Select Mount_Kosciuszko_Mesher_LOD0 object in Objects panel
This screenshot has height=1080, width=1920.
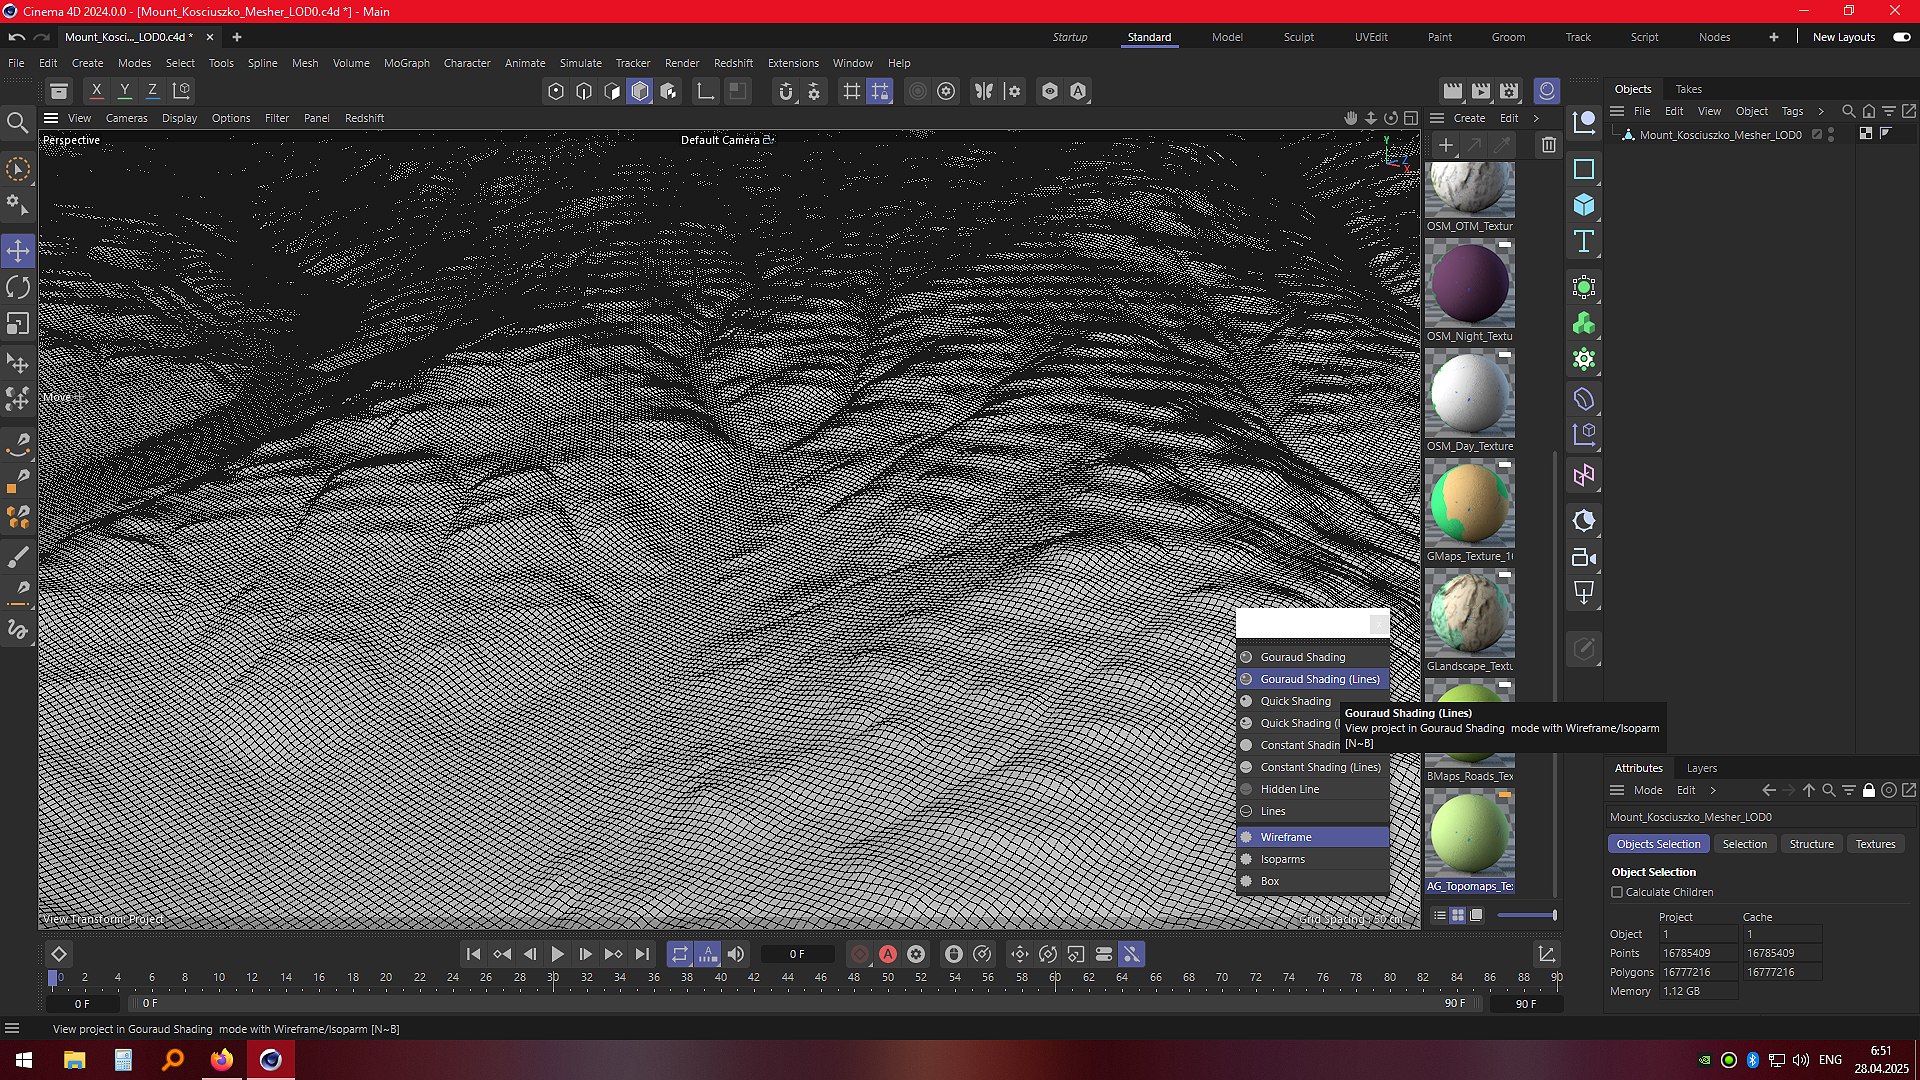click(x=1720, y=134)
